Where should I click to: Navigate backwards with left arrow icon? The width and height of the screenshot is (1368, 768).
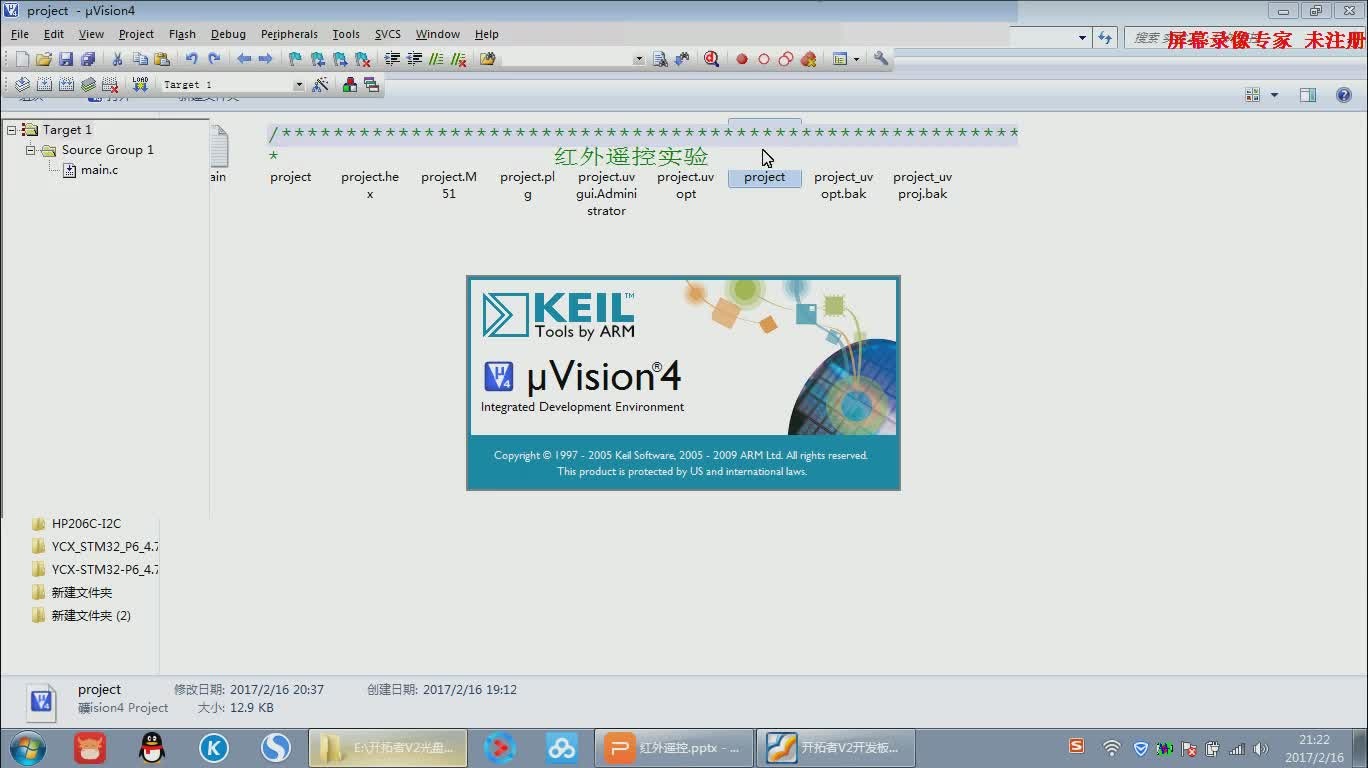point(243,59)
